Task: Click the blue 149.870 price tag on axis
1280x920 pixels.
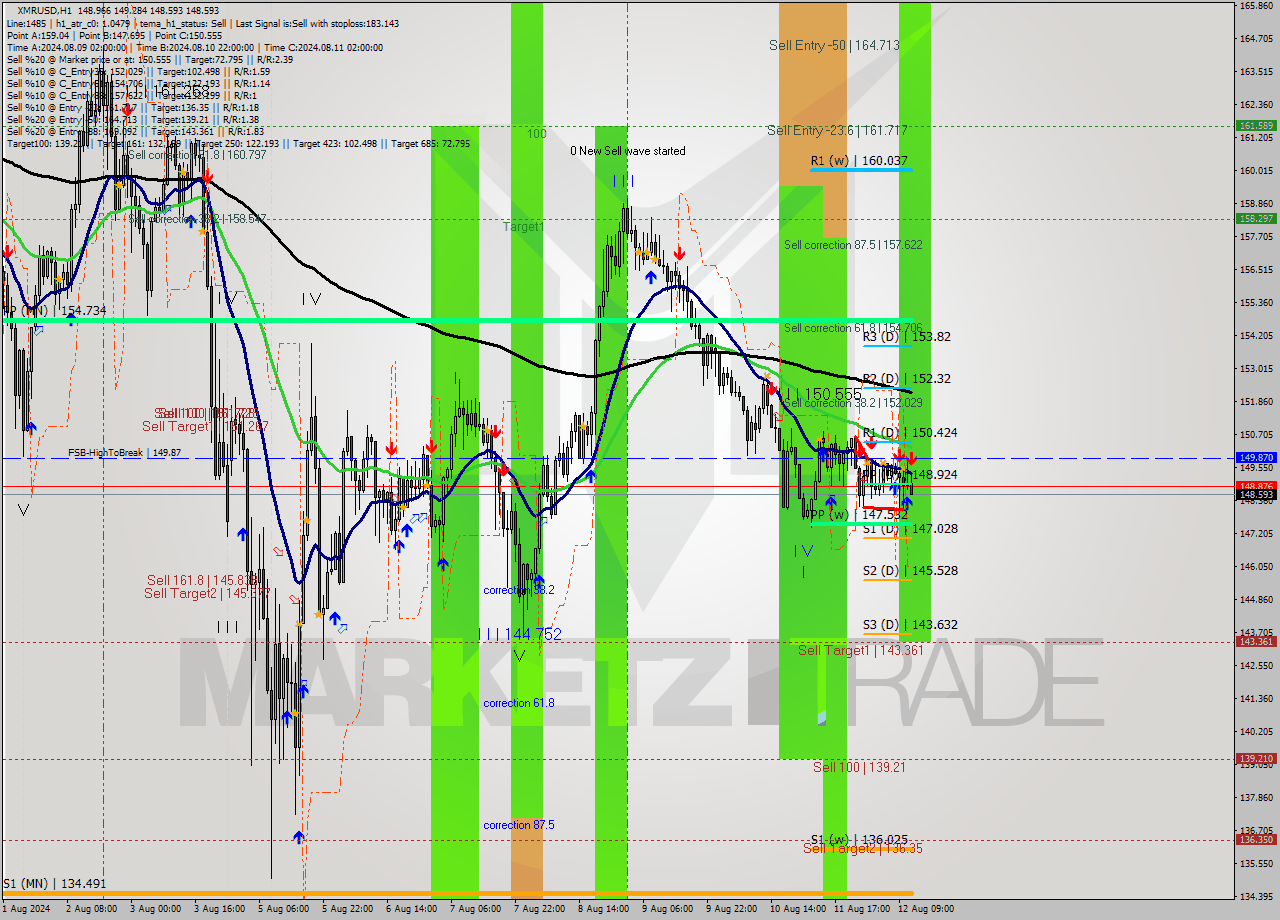Action: pos(1256,458)
